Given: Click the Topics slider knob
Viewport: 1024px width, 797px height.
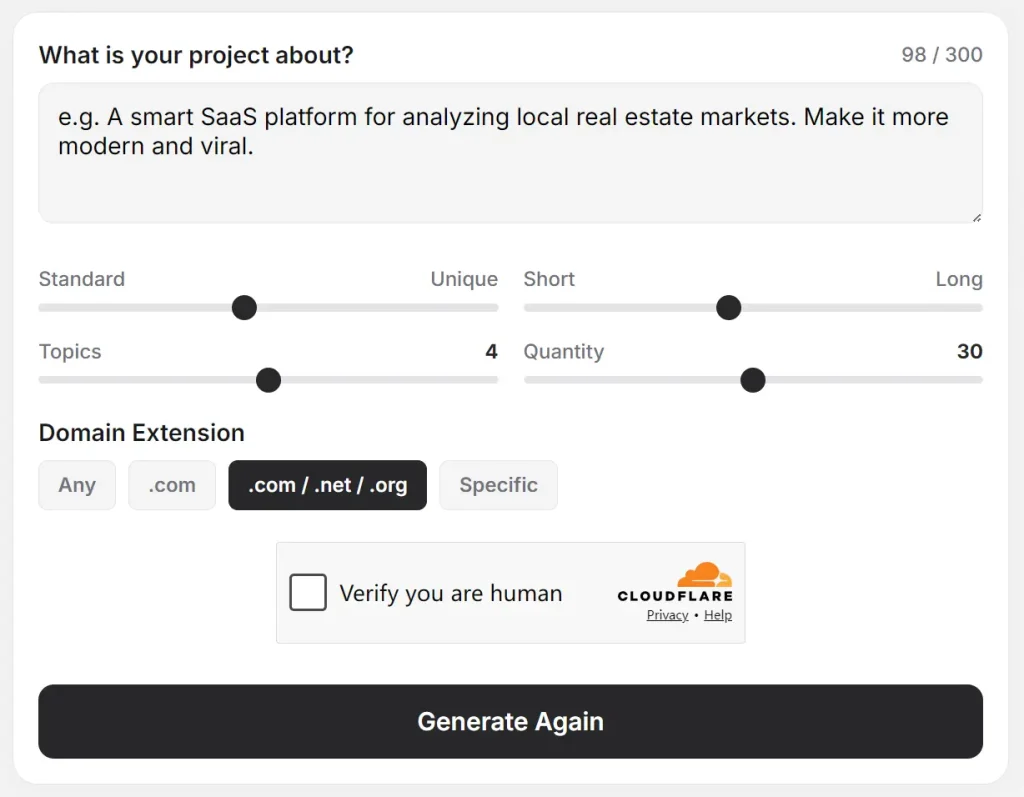Looking at the screenshot, I should [268, 380].
